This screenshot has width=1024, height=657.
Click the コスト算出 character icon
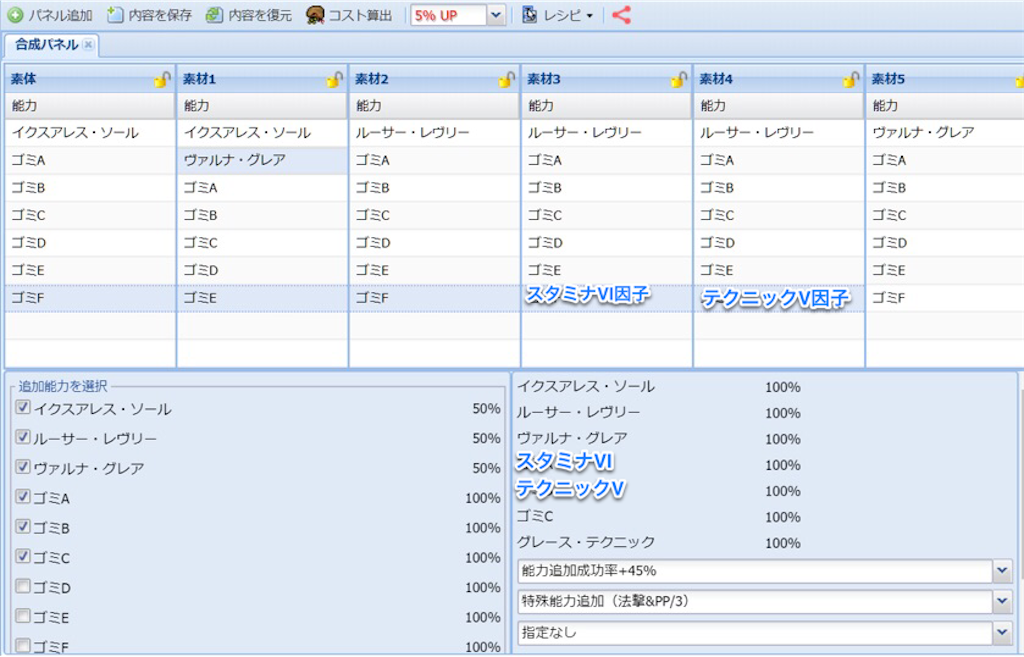coord(315,15)
